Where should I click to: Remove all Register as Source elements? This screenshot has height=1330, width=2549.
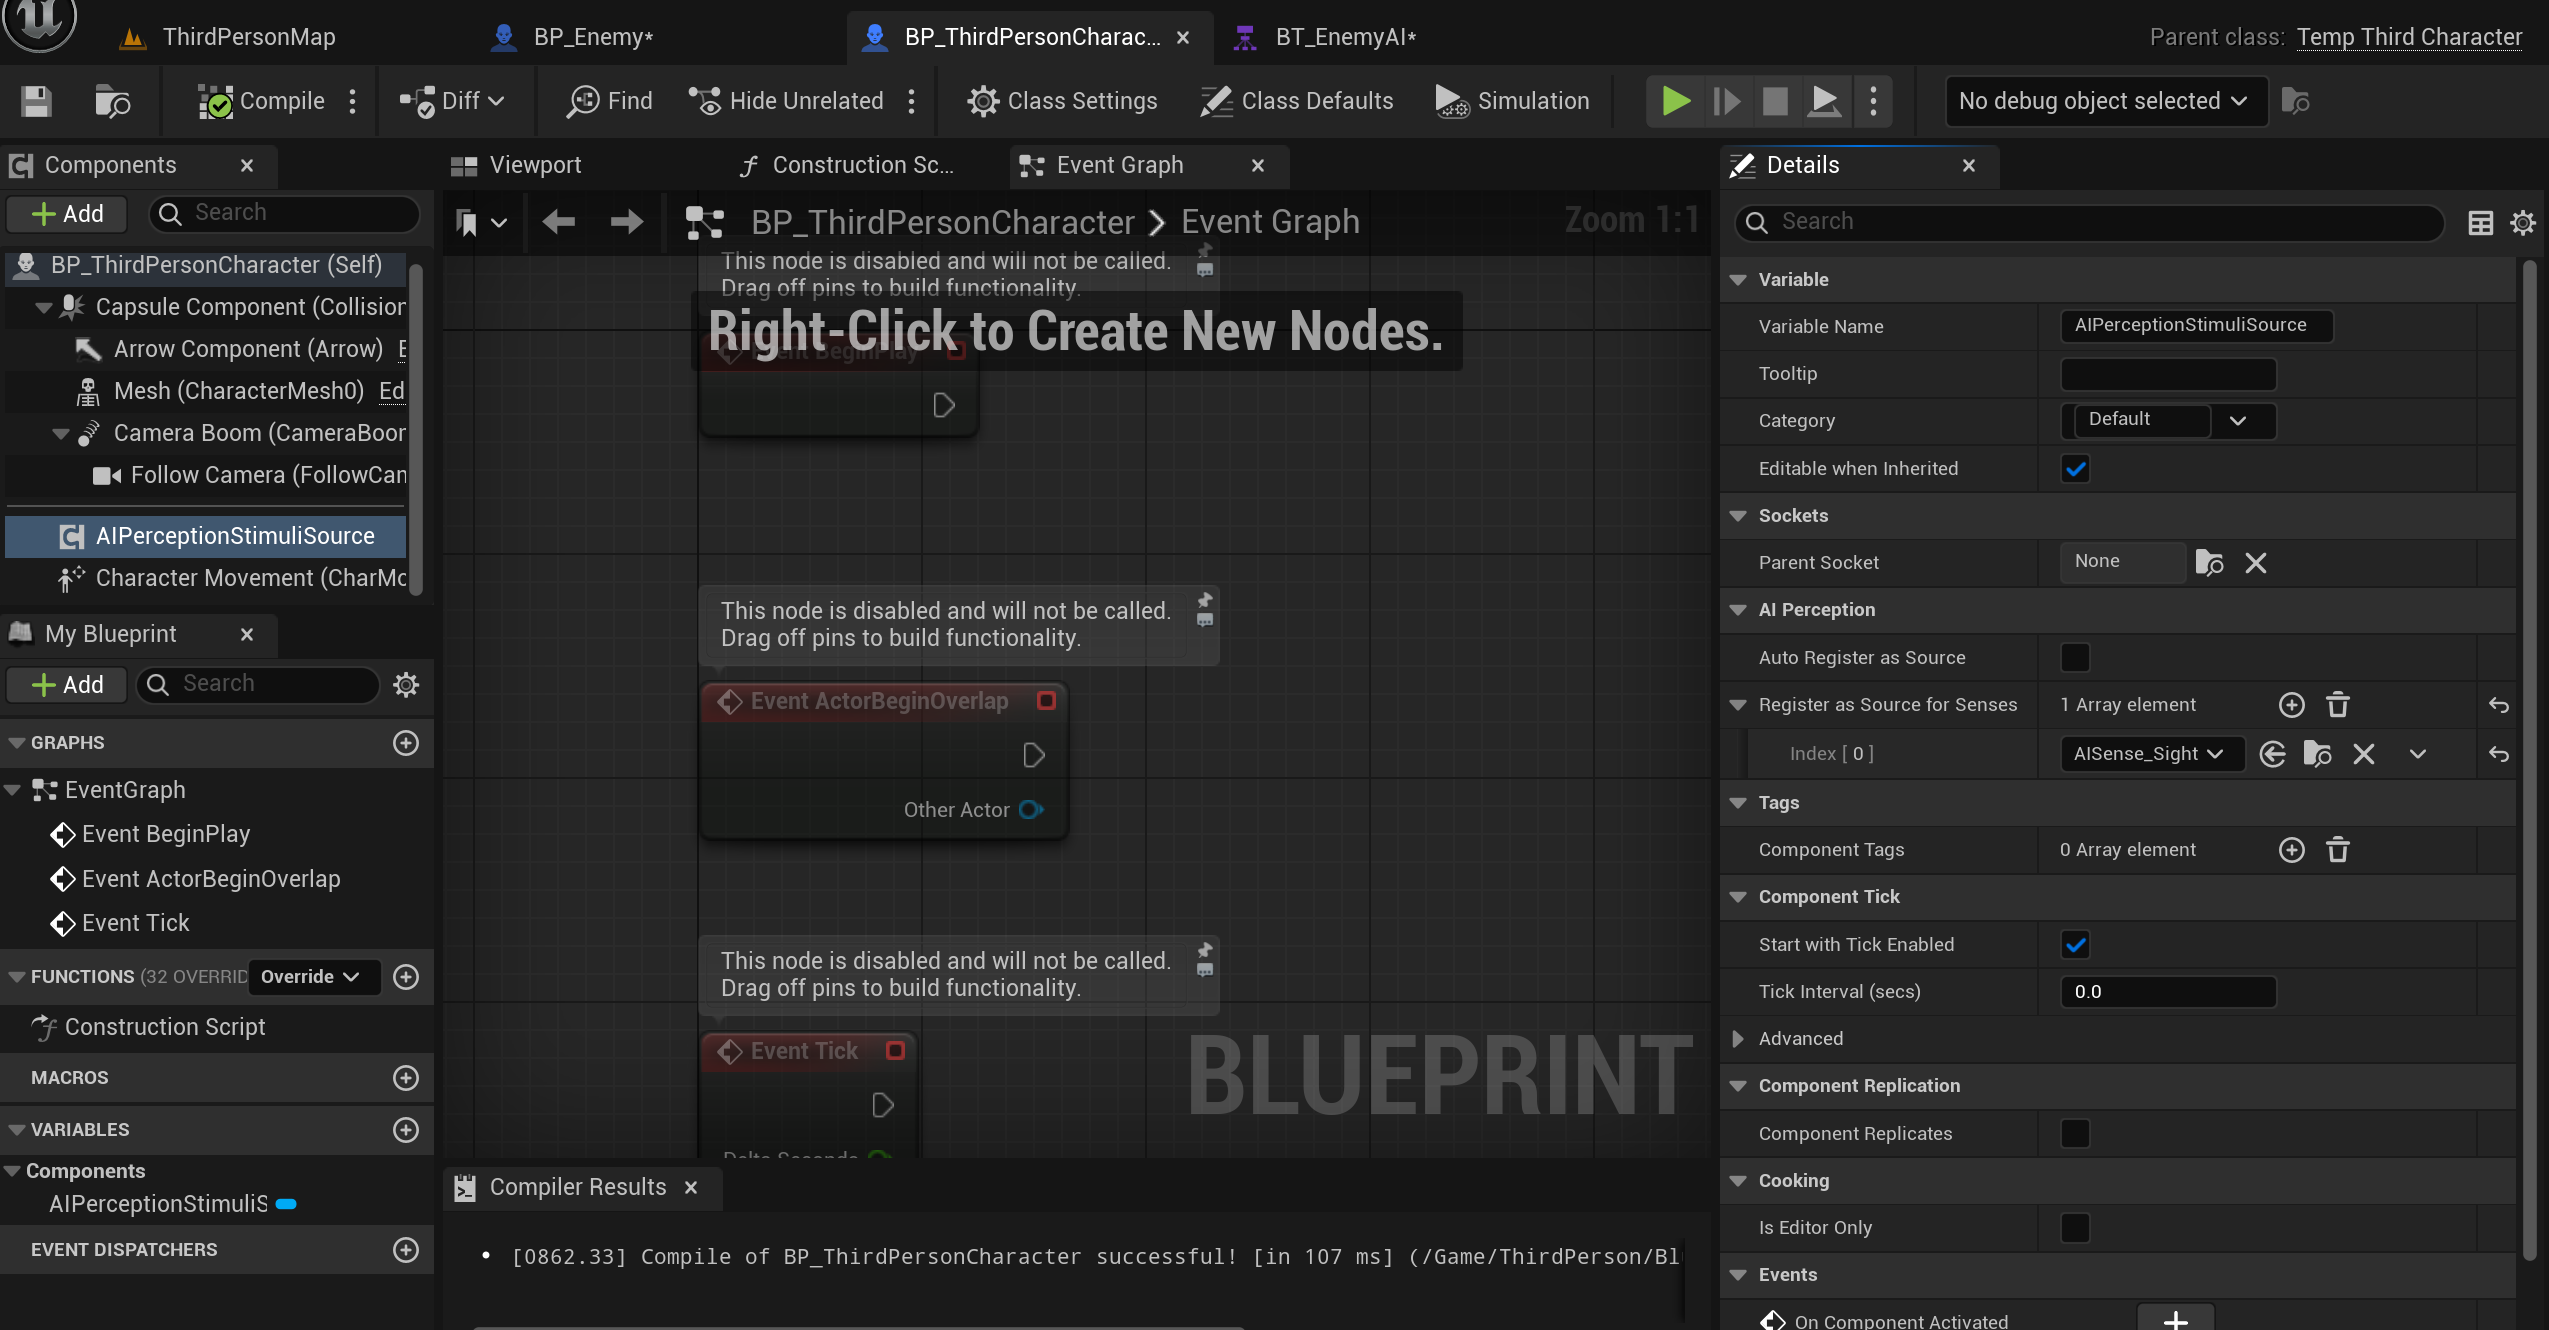tap(2338, 705)
